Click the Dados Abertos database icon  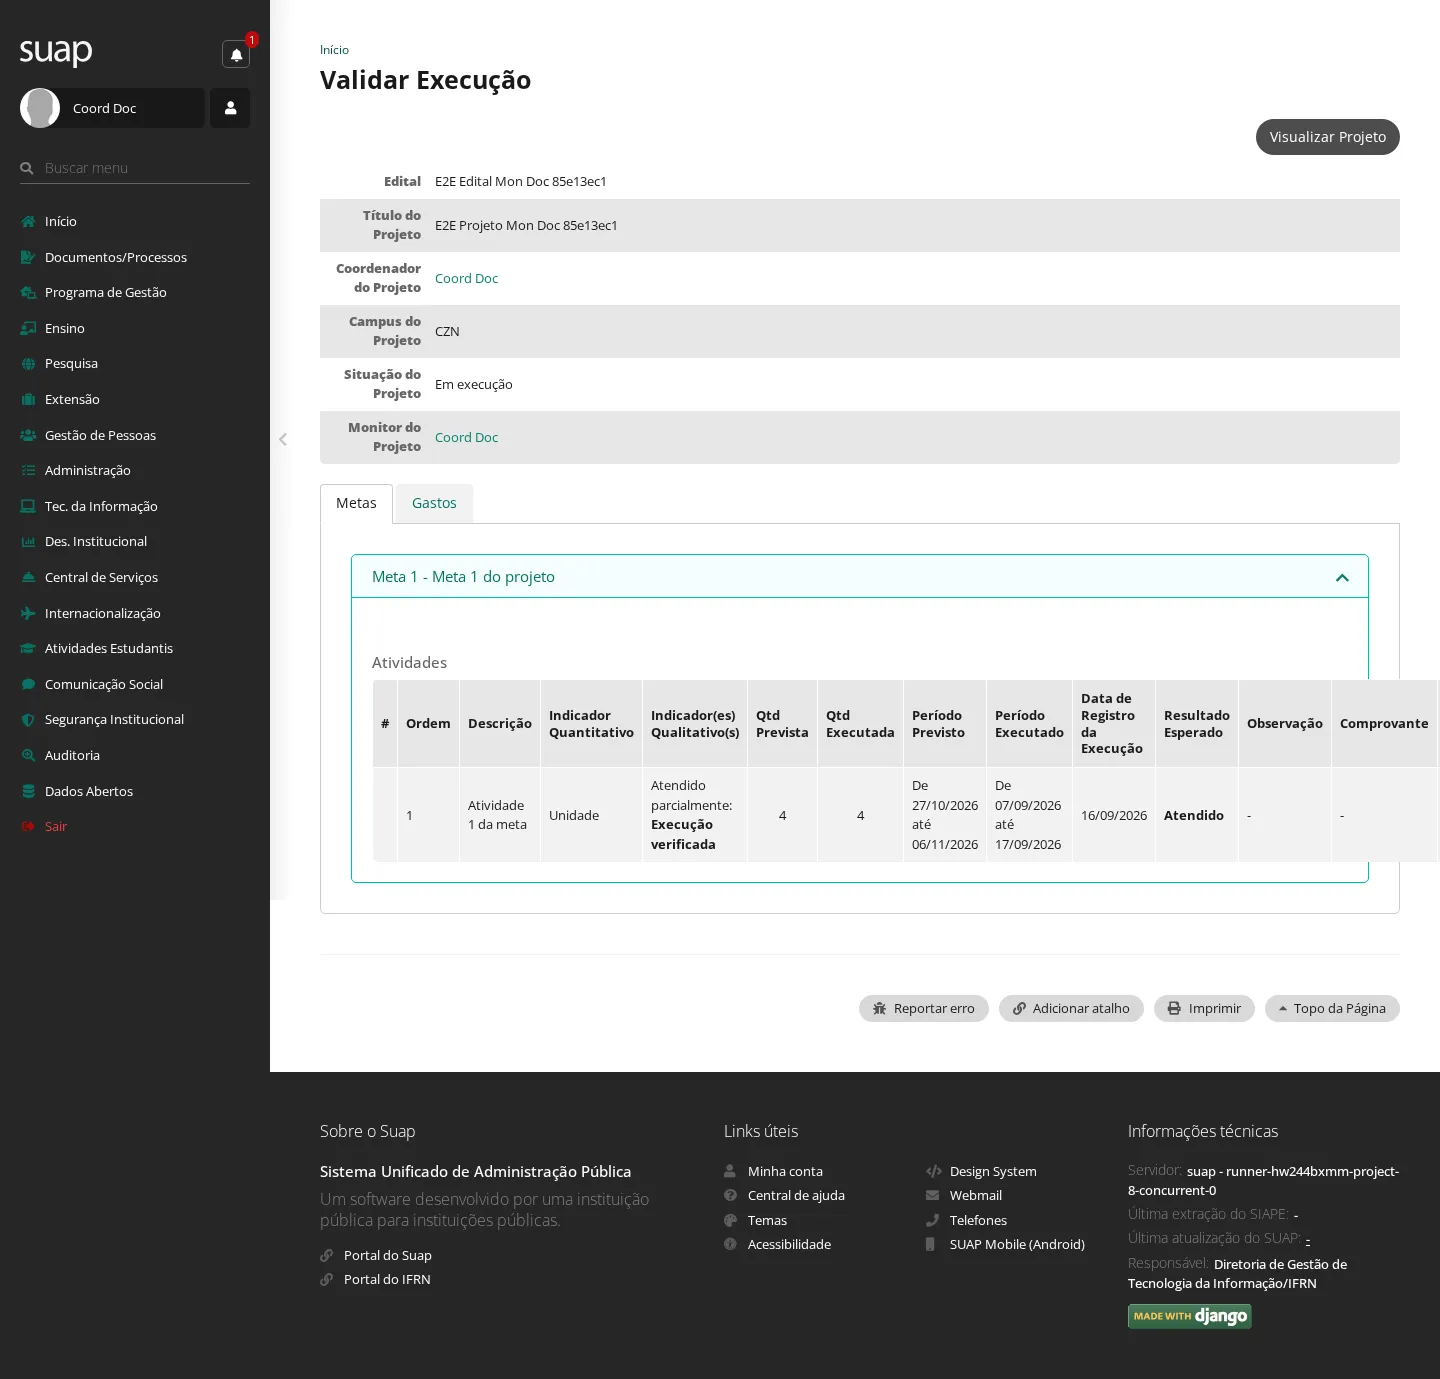tap(28, 791)
